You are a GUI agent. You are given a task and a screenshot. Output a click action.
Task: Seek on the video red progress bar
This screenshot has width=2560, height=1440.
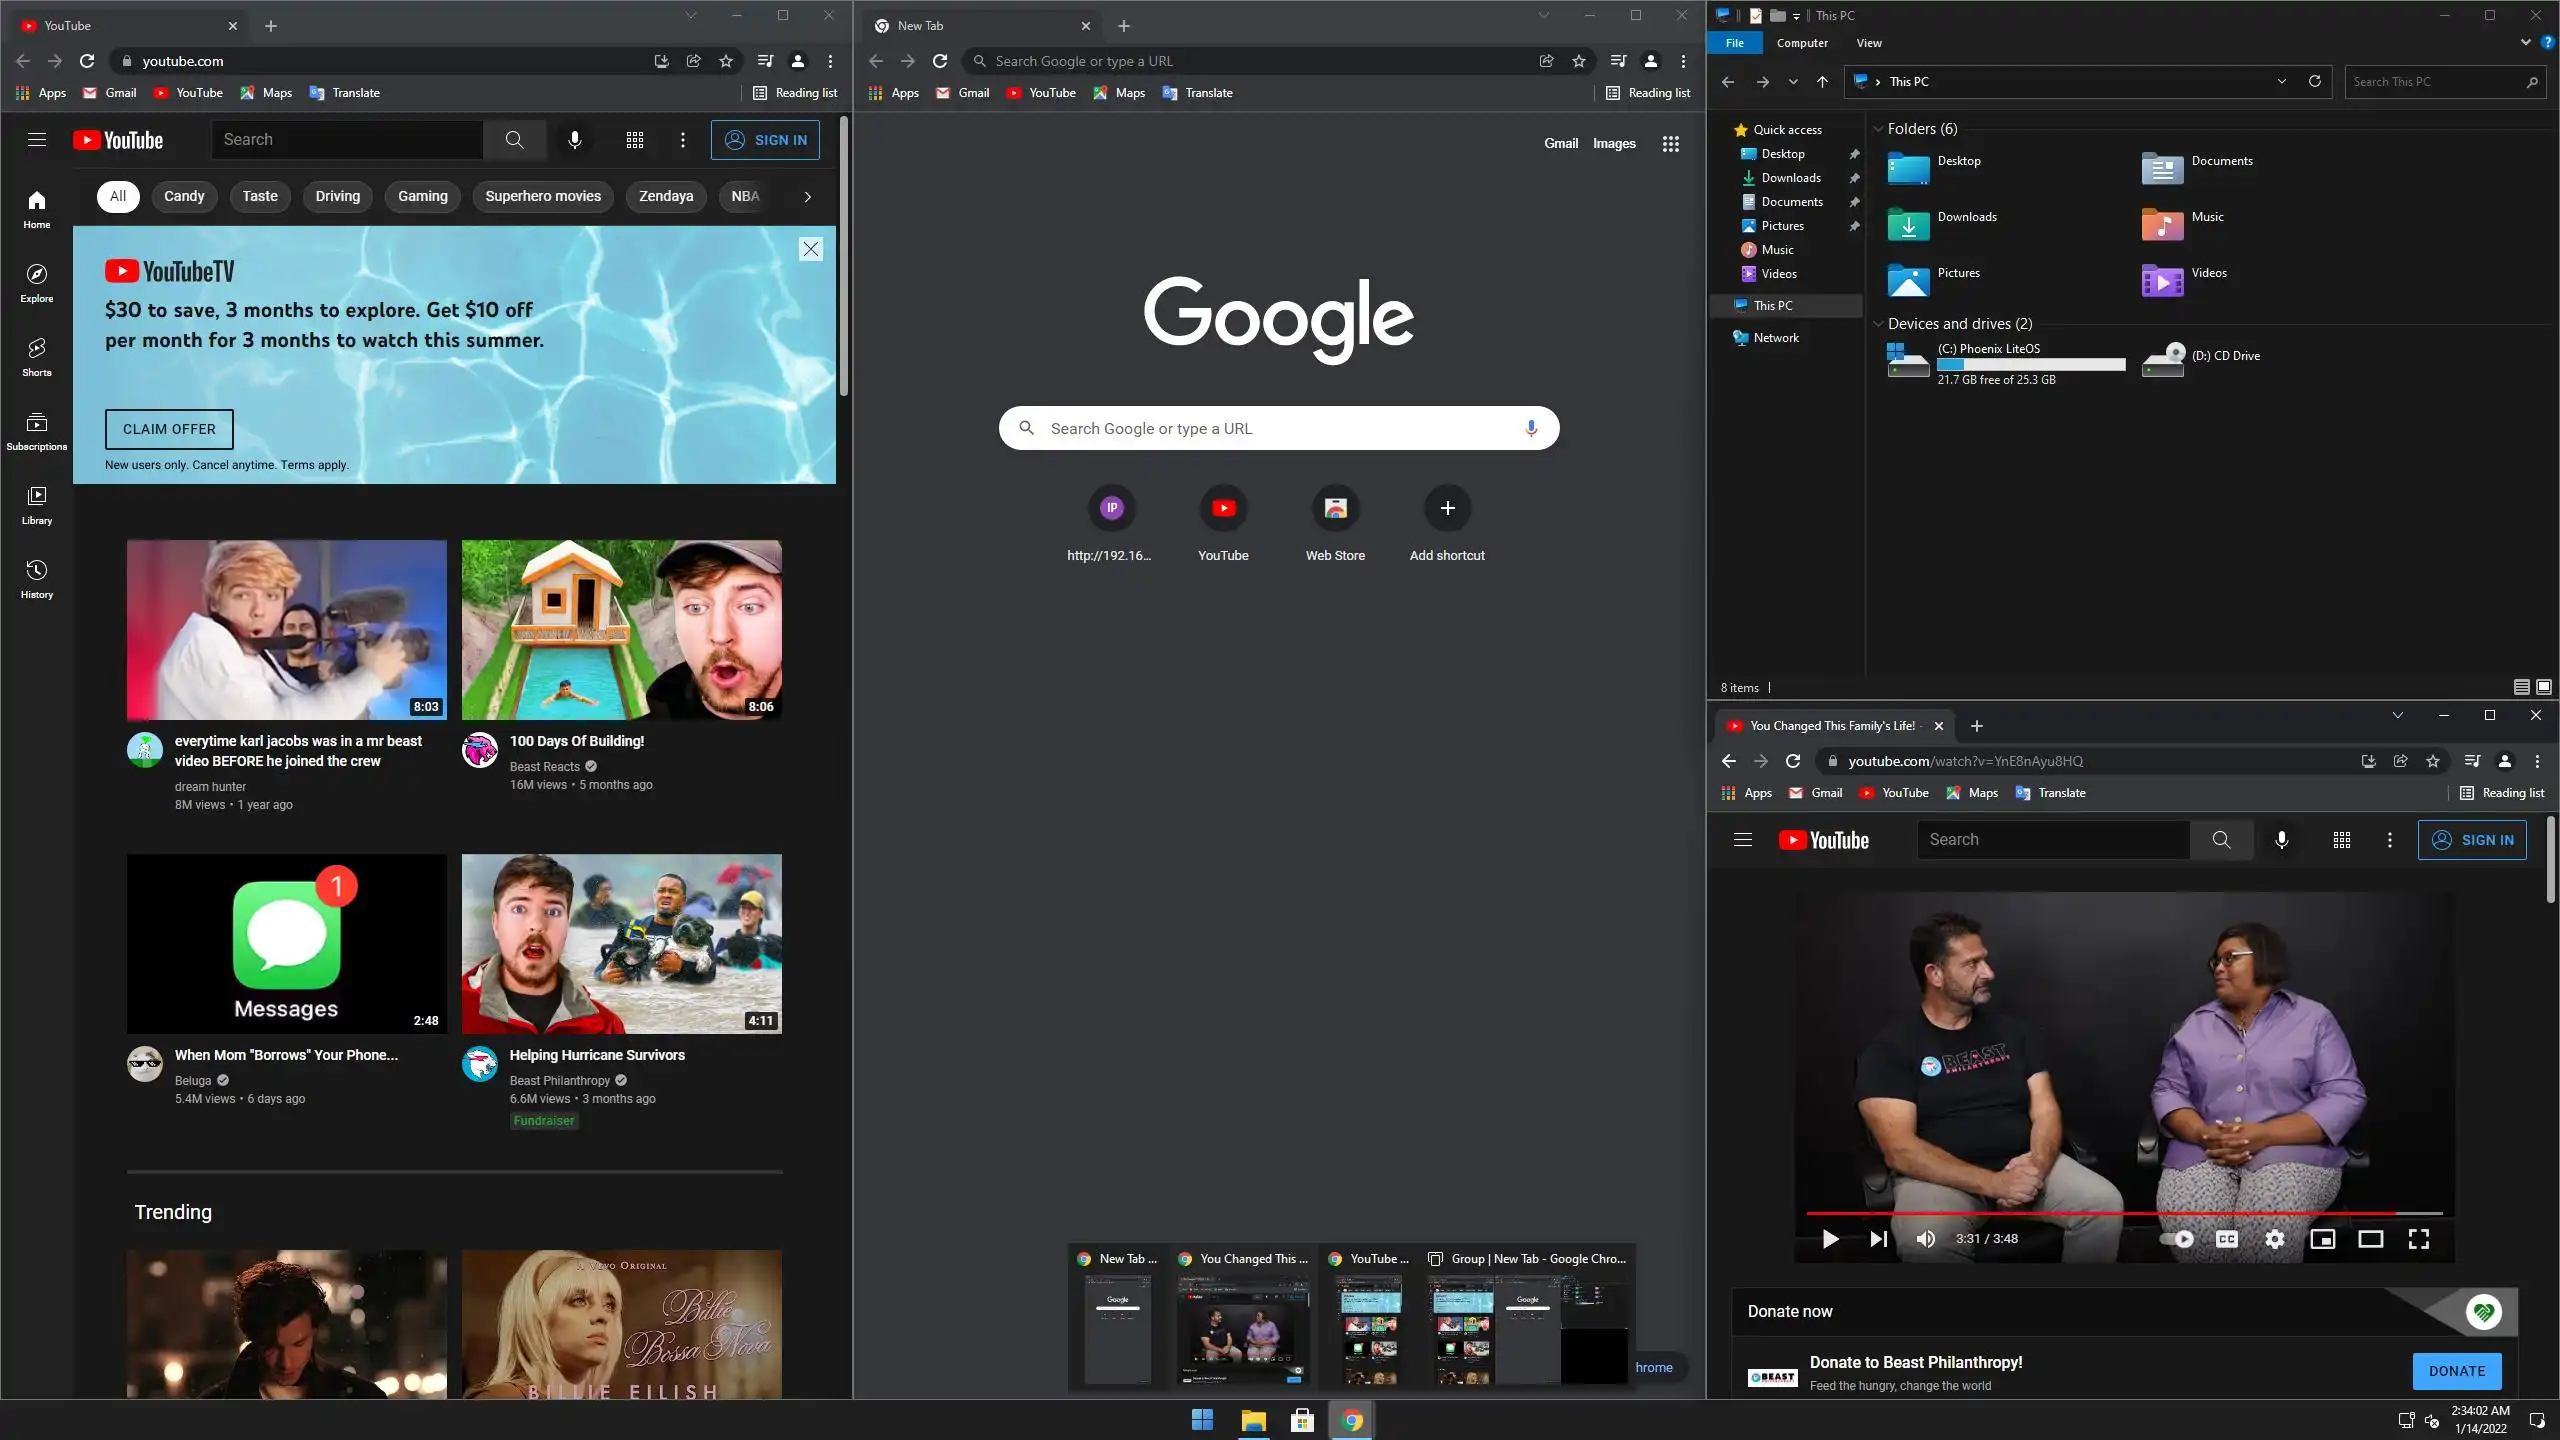click(2100, 1213)
